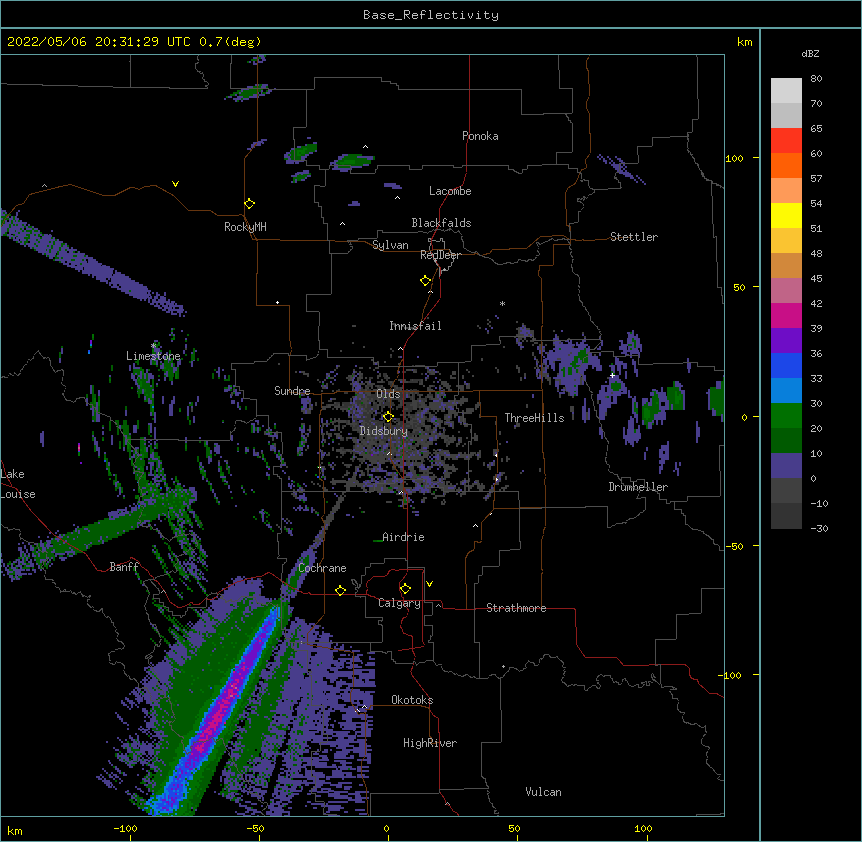Click the white asterisk marker above Limestone label
Screen dimensions: 862x842
click(x=154, y=346)
